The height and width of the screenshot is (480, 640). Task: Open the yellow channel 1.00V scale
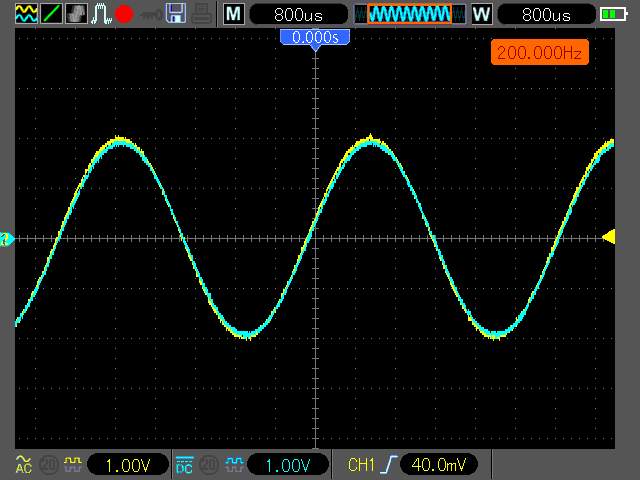click(x=128, y=465)
